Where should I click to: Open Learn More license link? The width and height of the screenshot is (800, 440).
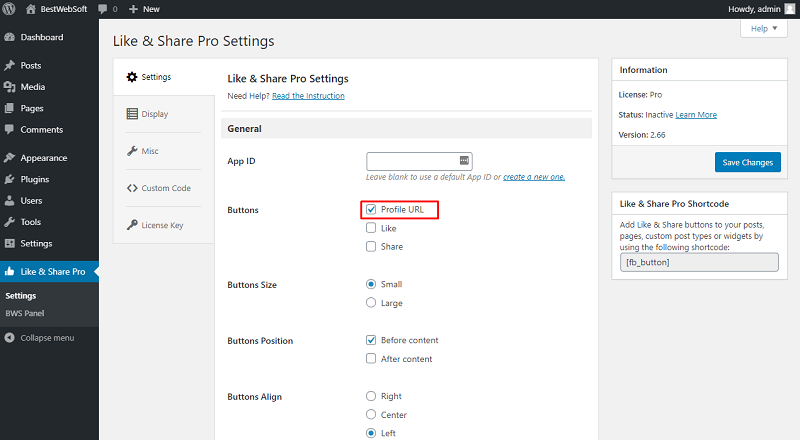tap(696, 115)
